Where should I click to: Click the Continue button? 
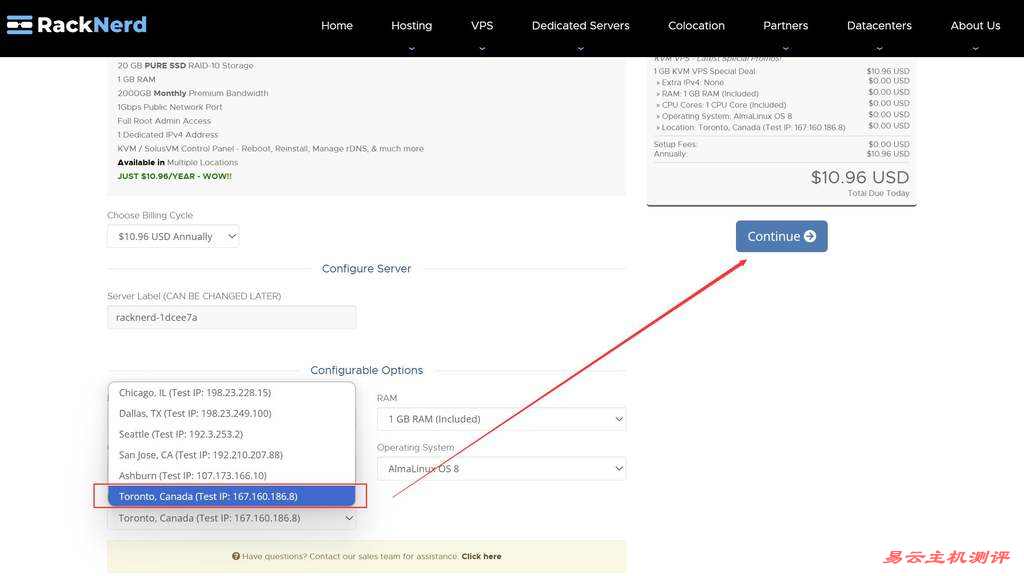click(782, 236)
